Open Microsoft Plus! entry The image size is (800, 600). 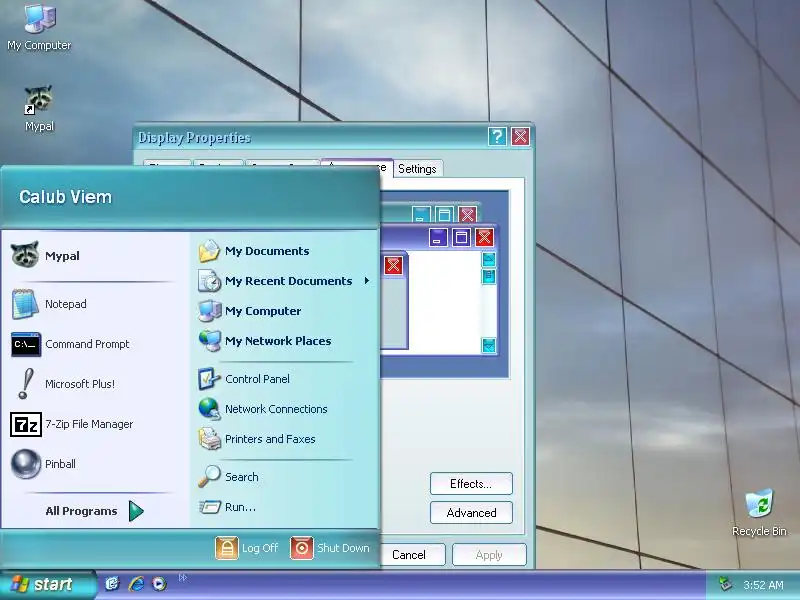click(95, 384)
